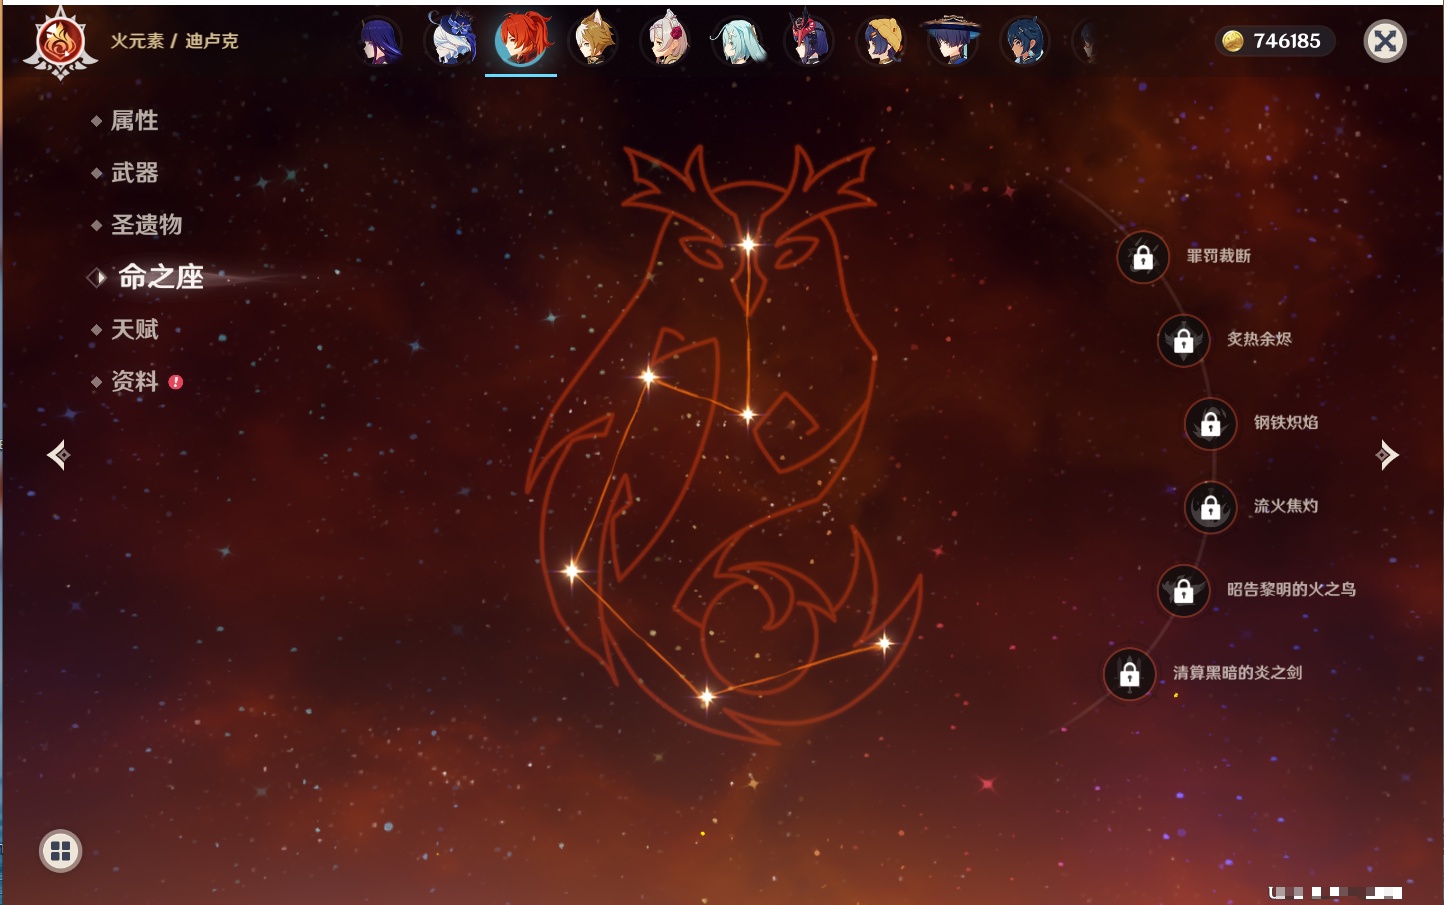The width and height of the screenshot is (1444, 905).
Task: Open locked constellation 罪罚裁断
Action: [x=1143, y=257]
